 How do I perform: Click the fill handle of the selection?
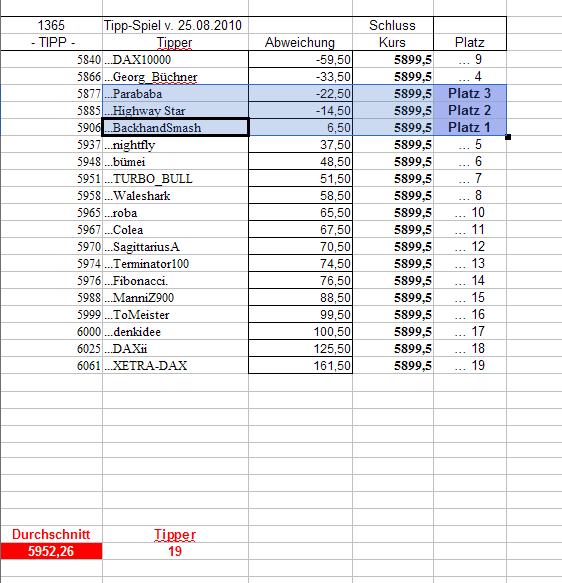click(508, 137)
